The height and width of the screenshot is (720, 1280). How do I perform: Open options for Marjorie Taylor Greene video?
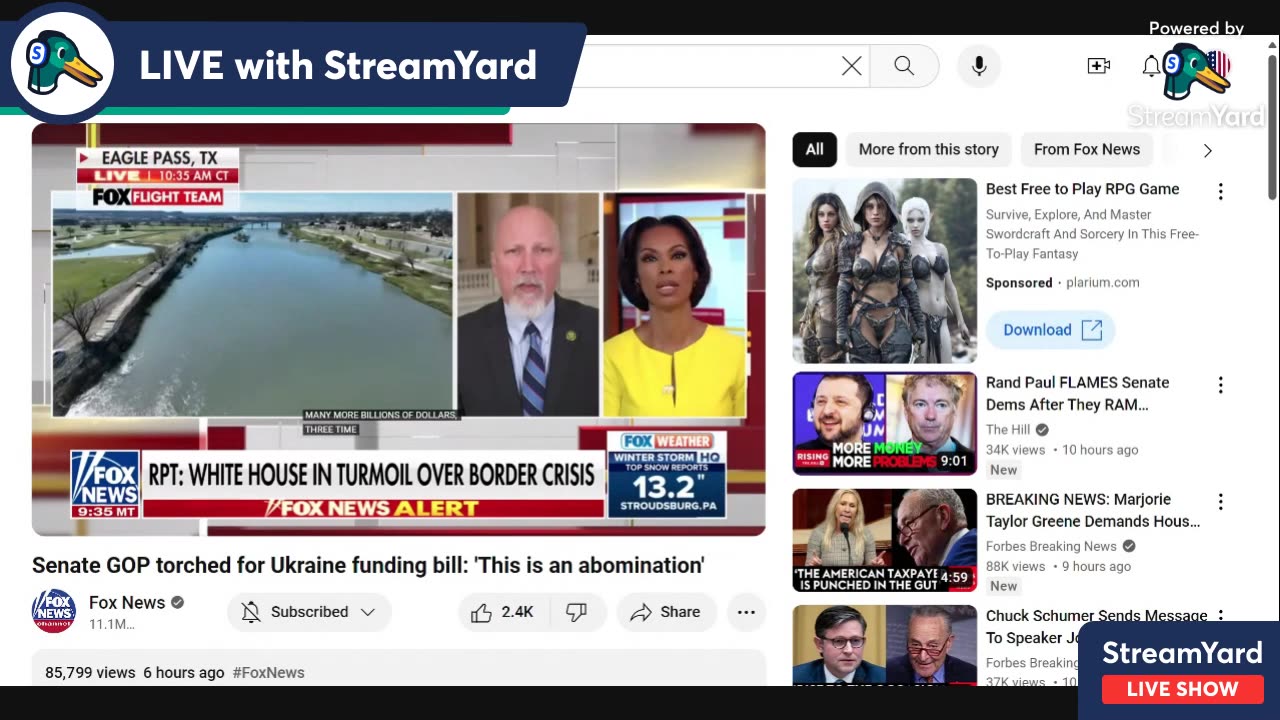tap(1220, 502)
